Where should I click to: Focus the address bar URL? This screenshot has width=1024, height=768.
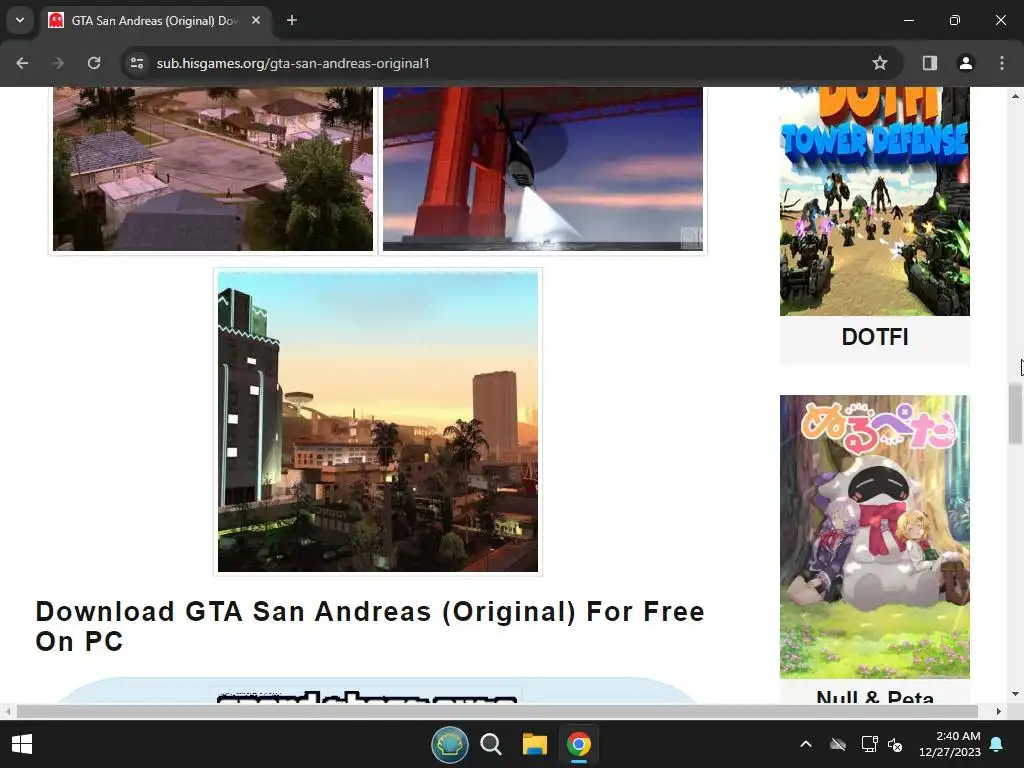click(293, 63)
